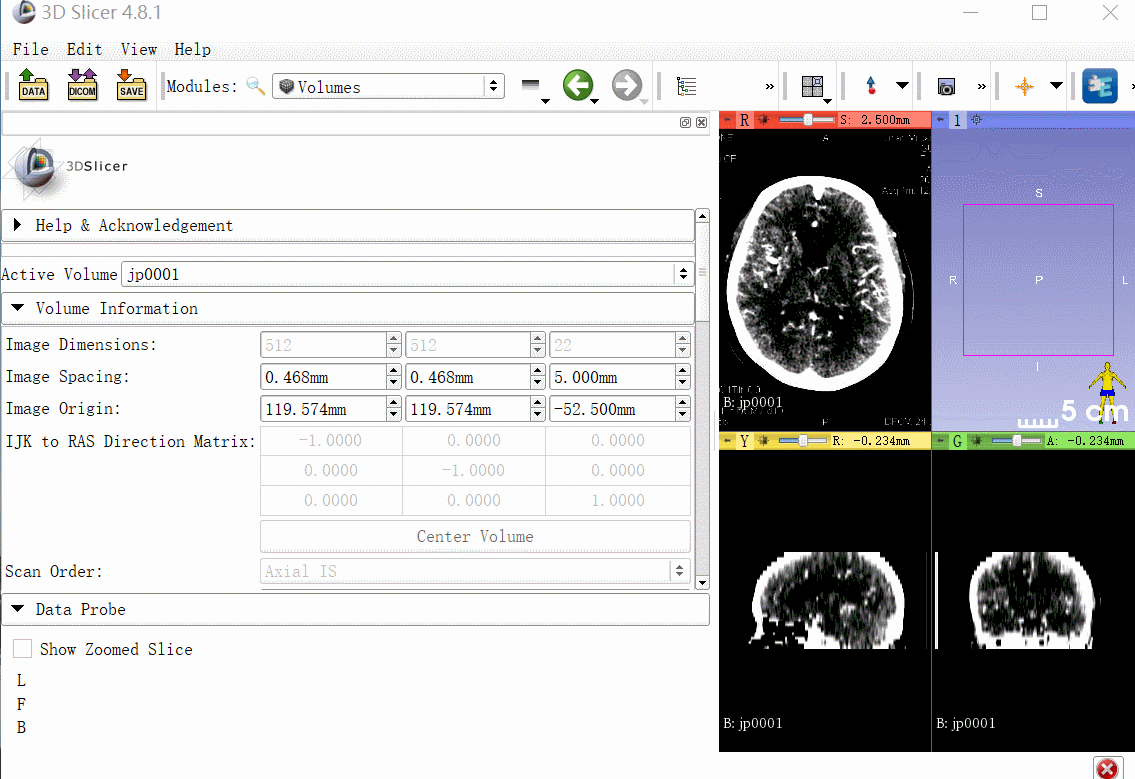Click the Center Volume button
1135x779 pixels.
coord(475,536)
